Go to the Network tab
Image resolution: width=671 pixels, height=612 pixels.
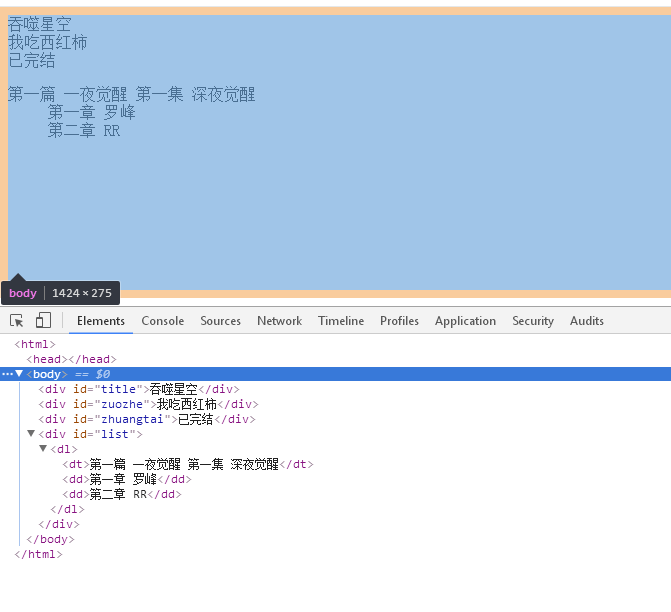coord(279,321)
